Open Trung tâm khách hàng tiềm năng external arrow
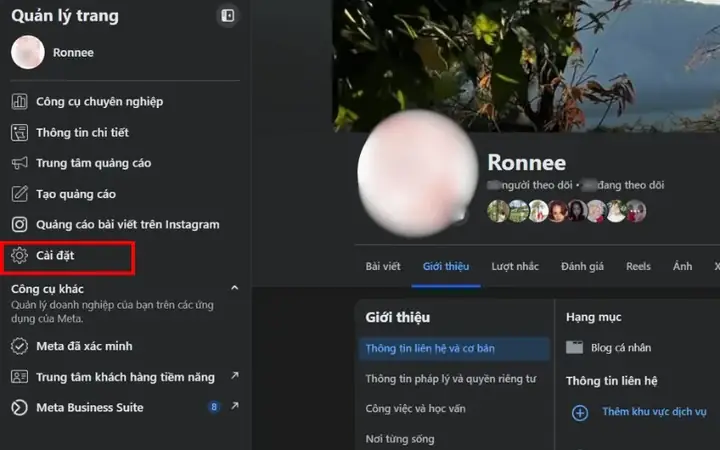 coord(235,376)
